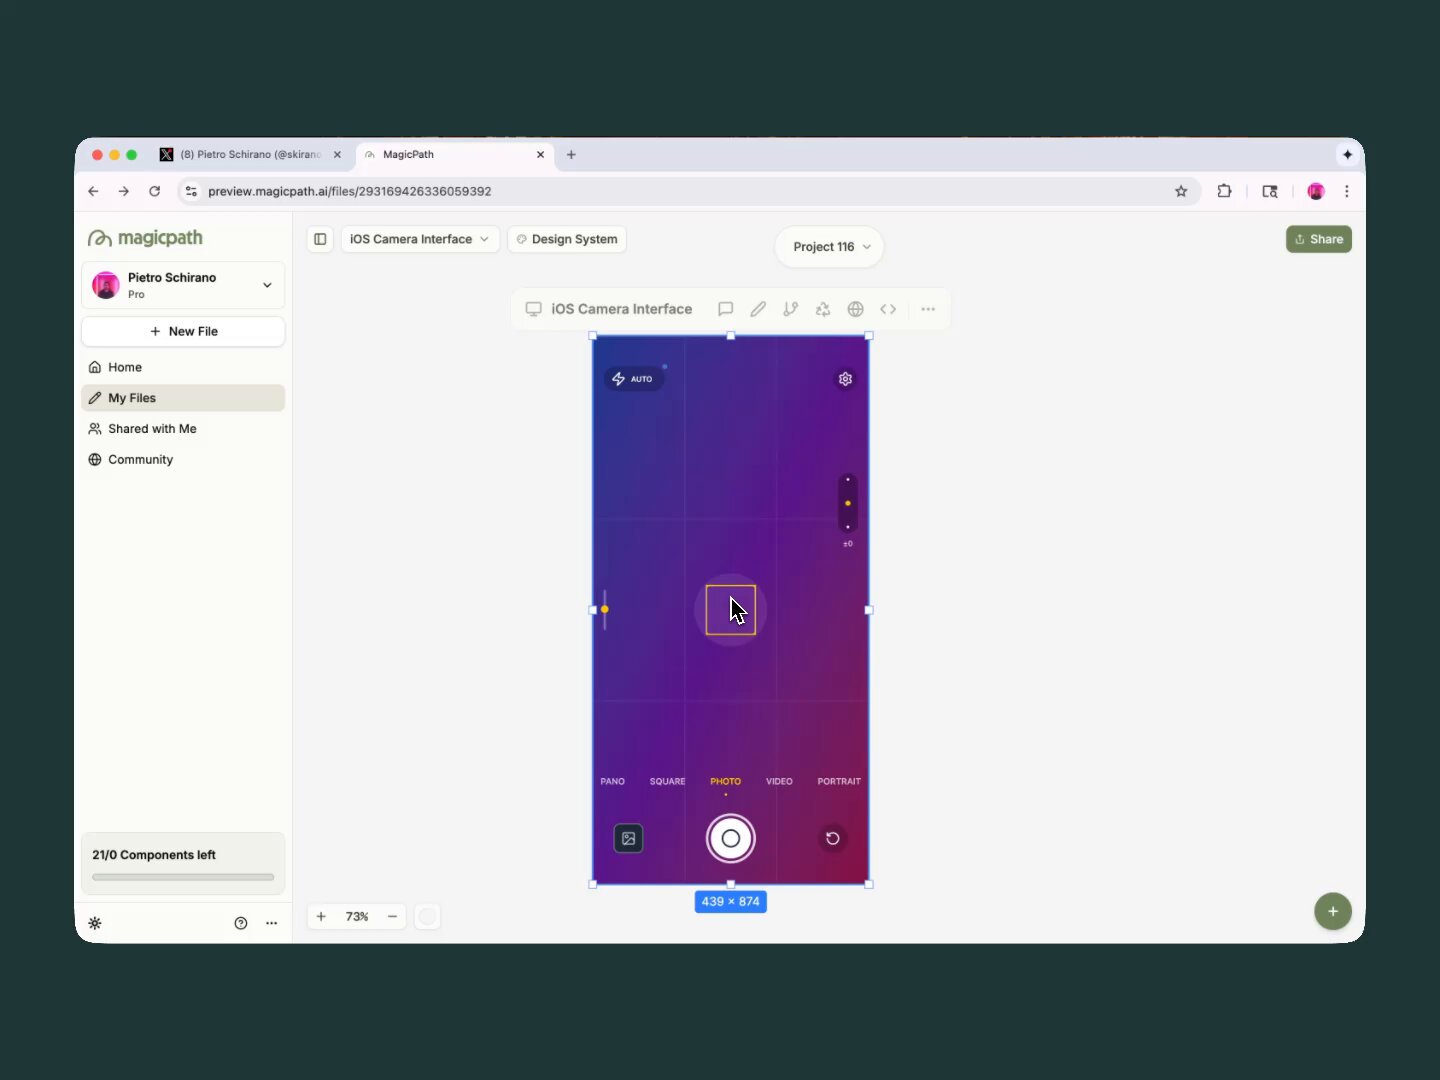
Task: Open Shared with Me in the sidebar
Action: (x=183, y=429)
